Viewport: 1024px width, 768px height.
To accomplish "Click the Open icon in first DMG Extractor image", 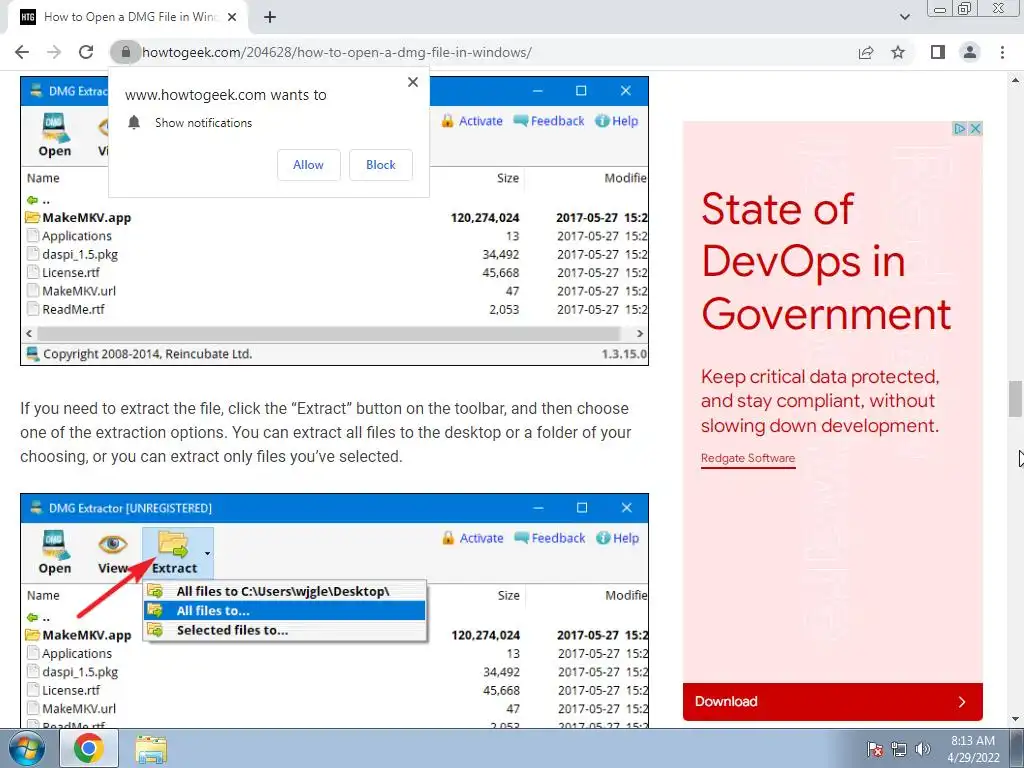I will [55, 135].
